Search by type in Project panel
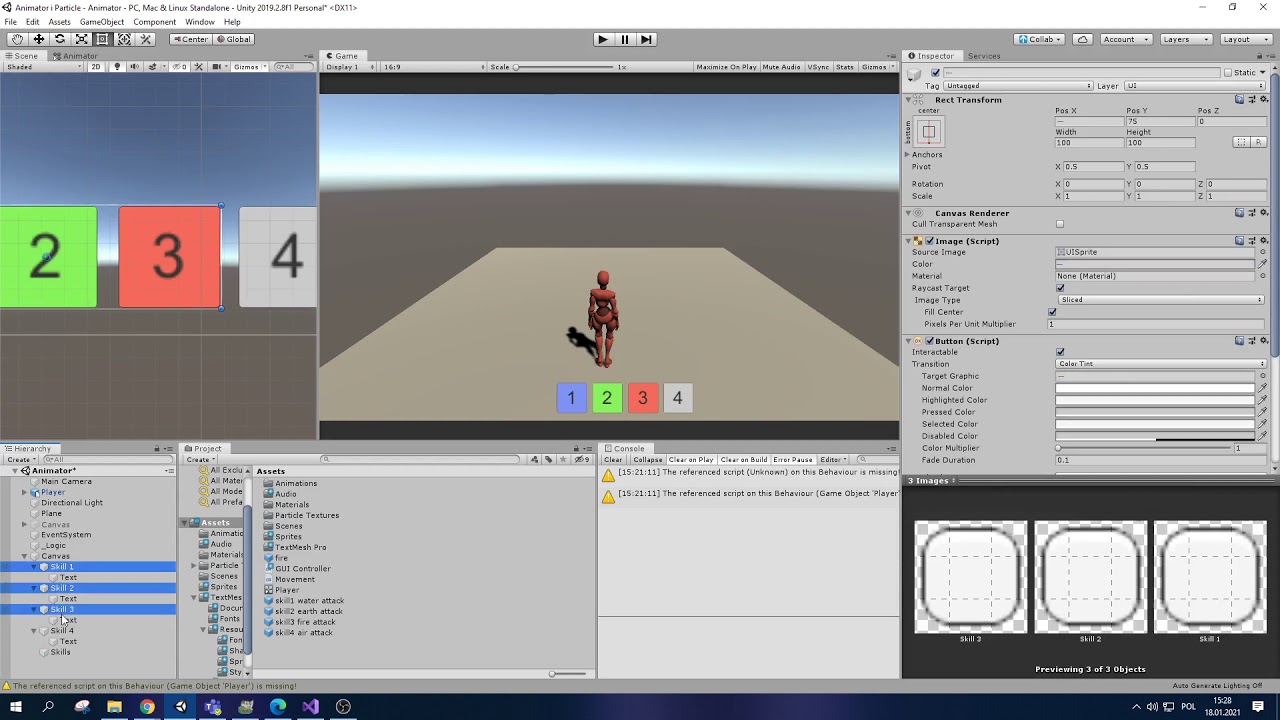The height and width of the screenshot is (720, 1280). [534, 459]
